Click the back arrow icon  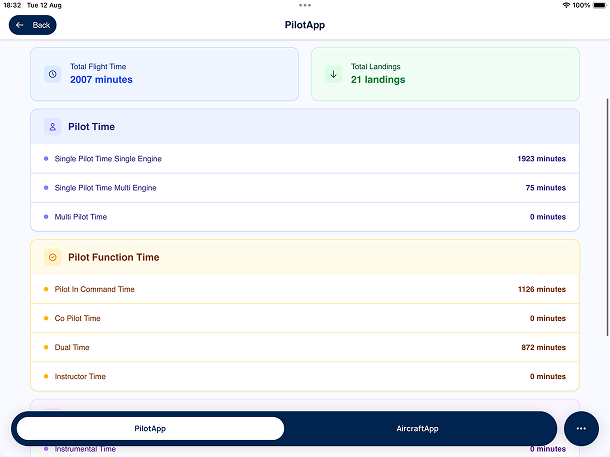click(x=19, y=25)
